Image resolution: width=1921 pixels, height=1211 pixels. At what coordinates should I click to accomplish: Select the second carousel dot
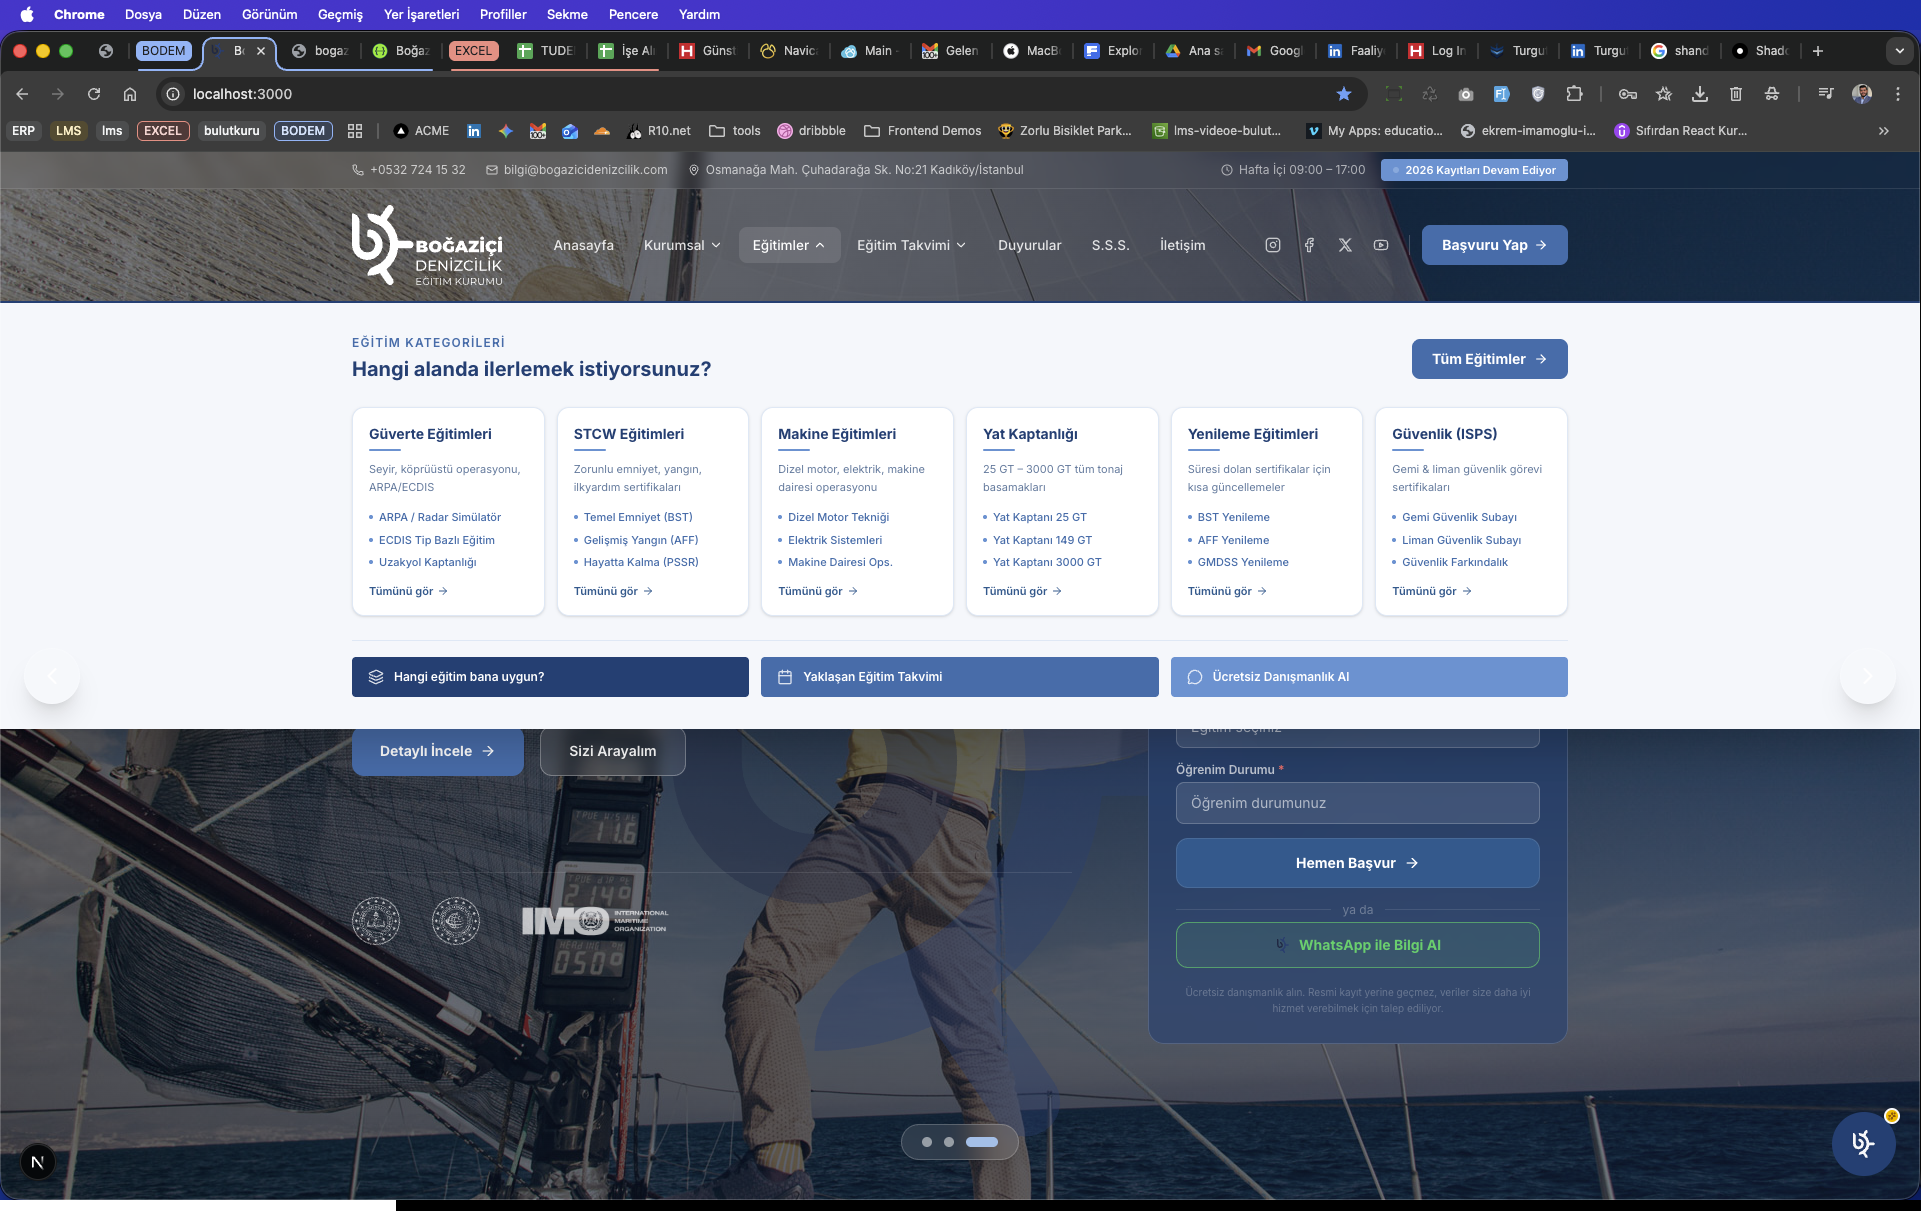(x=949, y=1142)
